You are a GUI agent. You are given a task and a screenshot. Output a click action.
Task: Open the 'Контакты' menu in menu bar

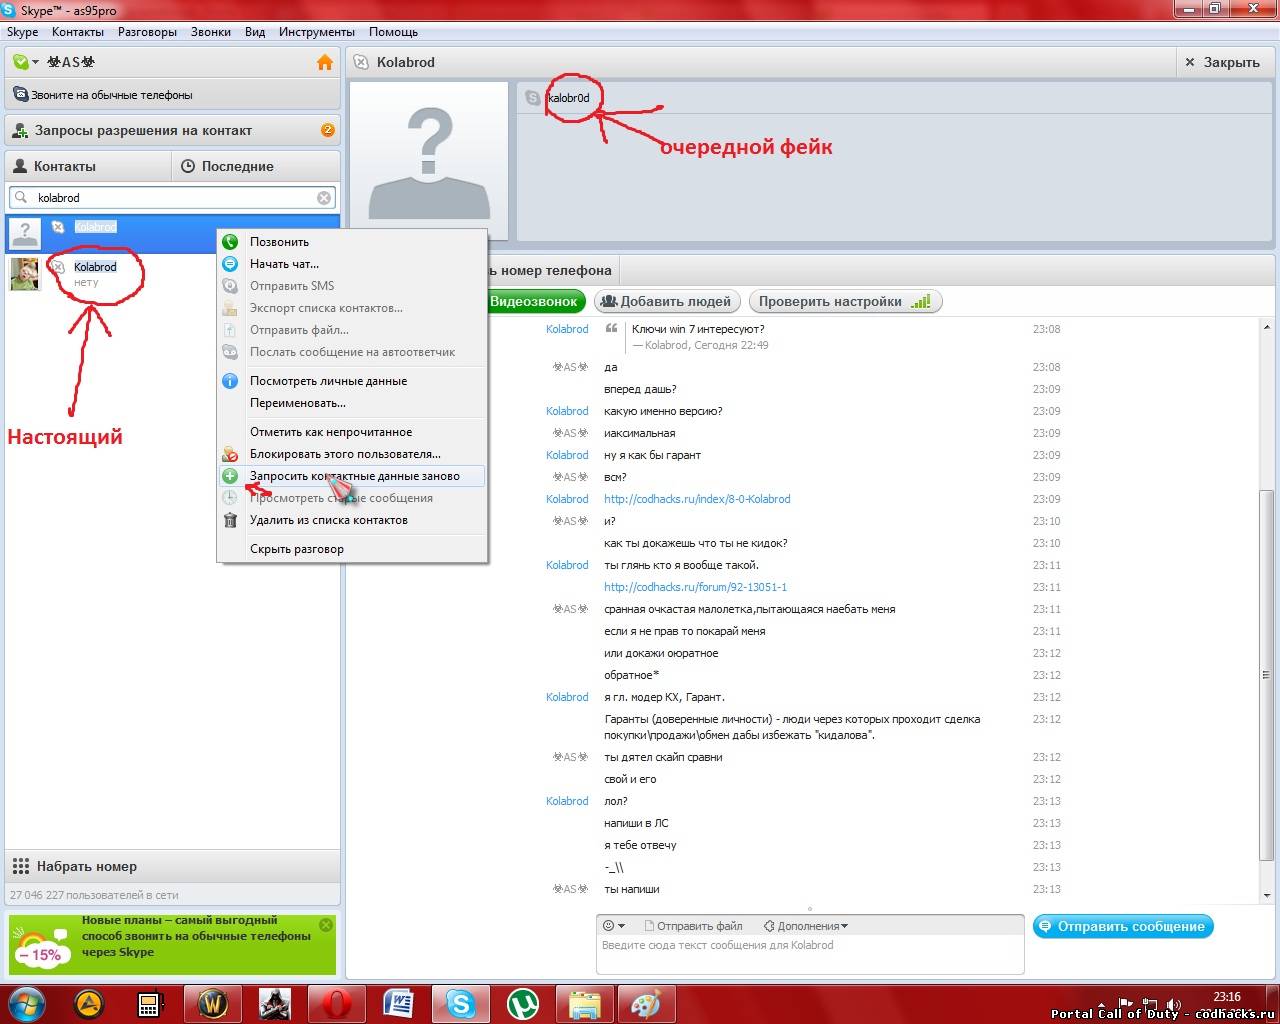[x=78, y=32]
